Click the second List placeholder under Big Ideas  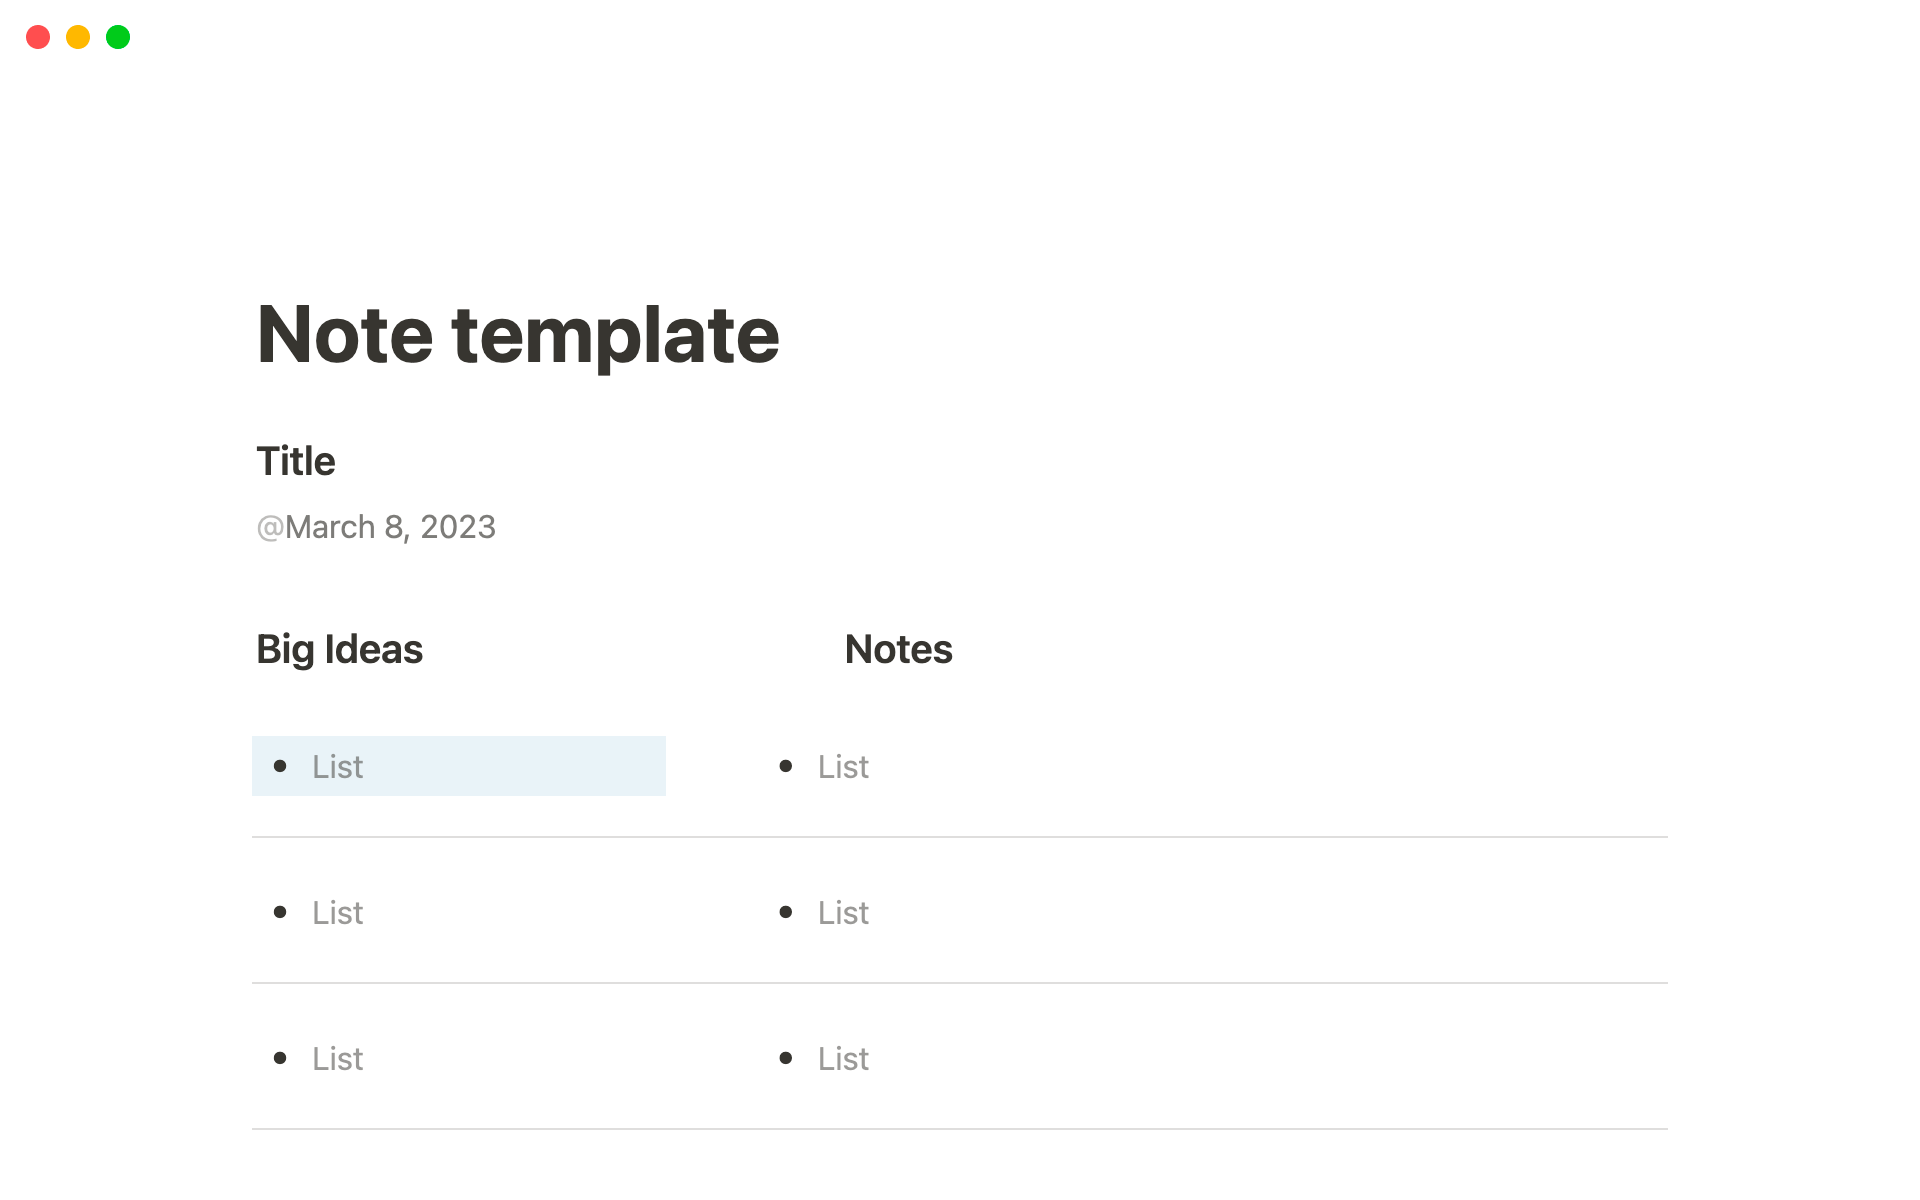pyautogui.click(x=337, y=912)
